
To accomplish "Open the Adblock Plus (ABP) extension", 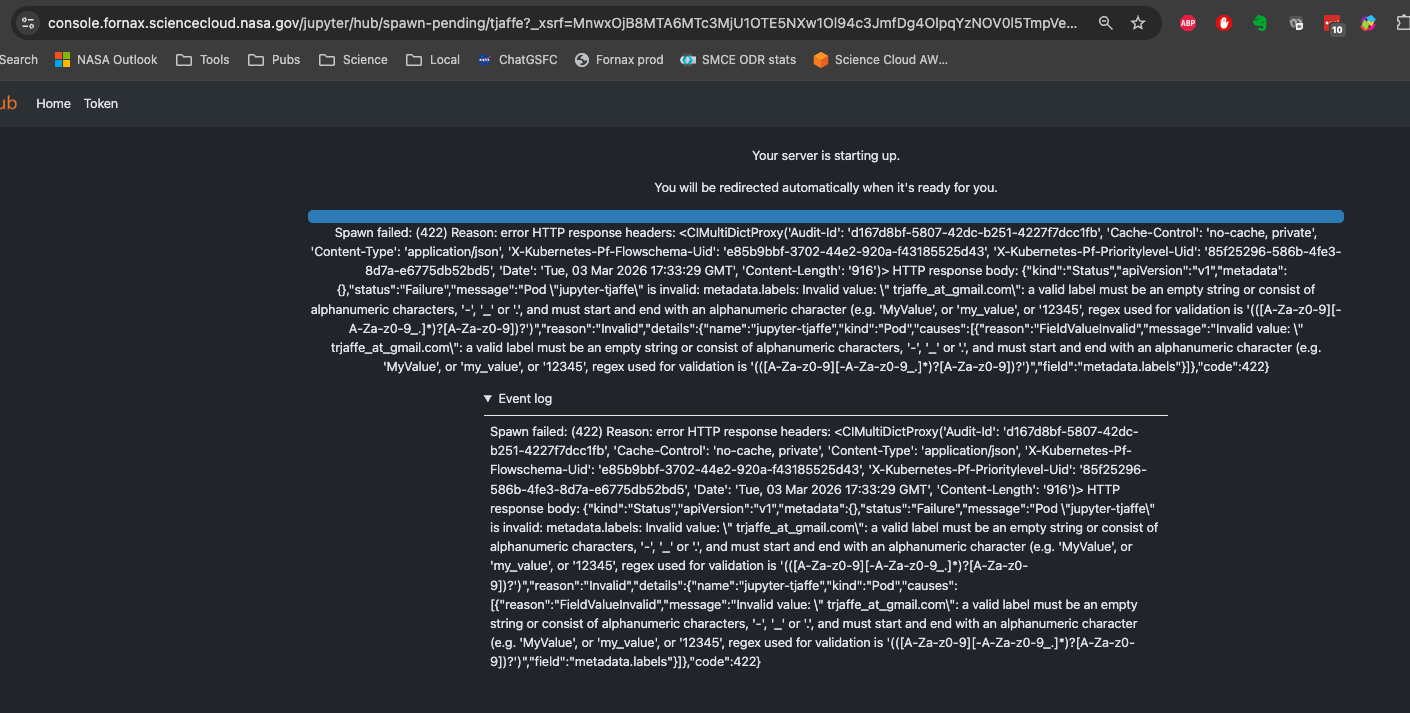I will click(1187, 23).
